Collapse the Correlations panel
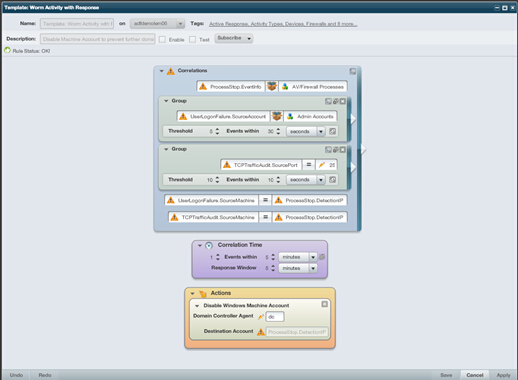Screen dimensions: 518x380 pos(161,71)
